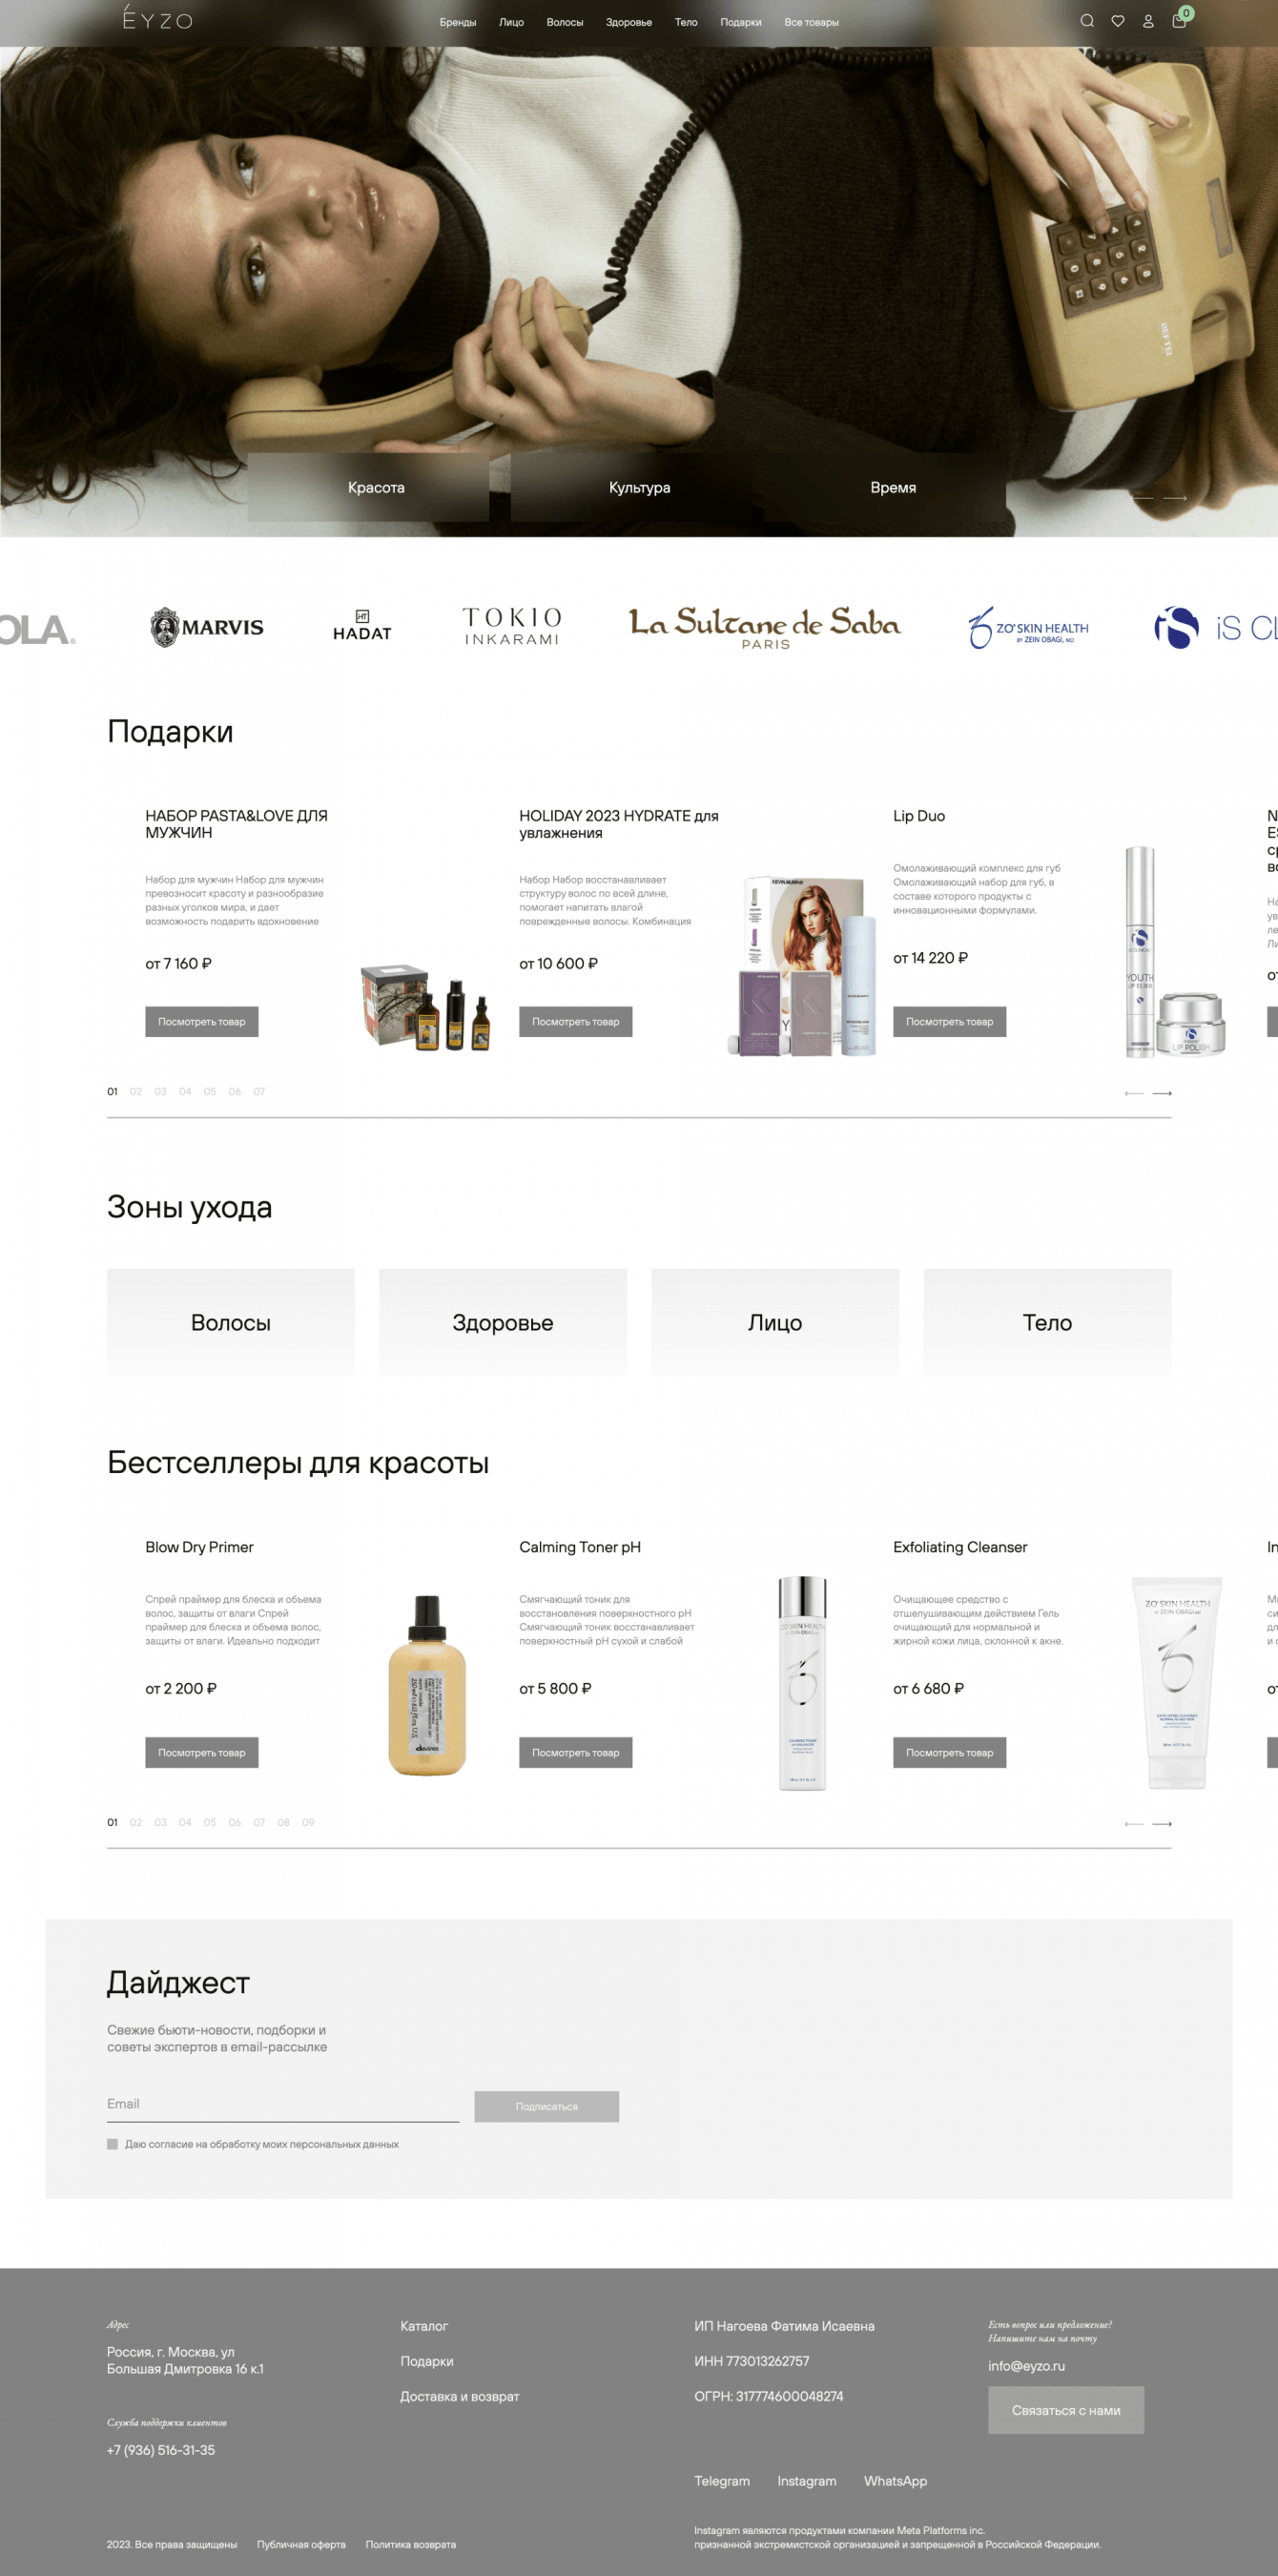
Task: Open the Бренды menu item
Action: click(458, 22)
